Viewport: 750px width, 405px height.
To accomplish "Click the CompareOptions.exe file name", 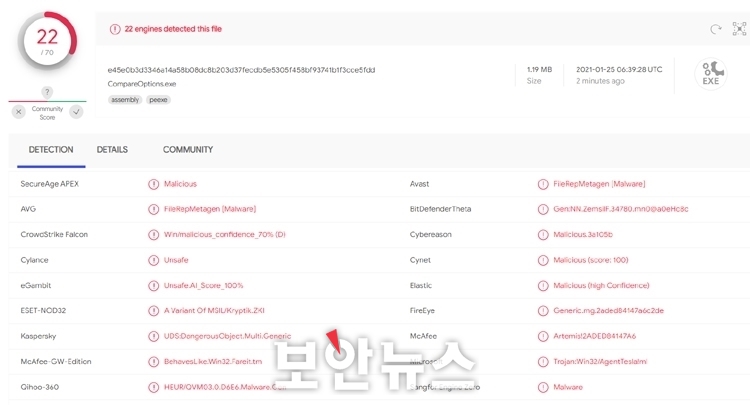I will (x=142, y=84).
